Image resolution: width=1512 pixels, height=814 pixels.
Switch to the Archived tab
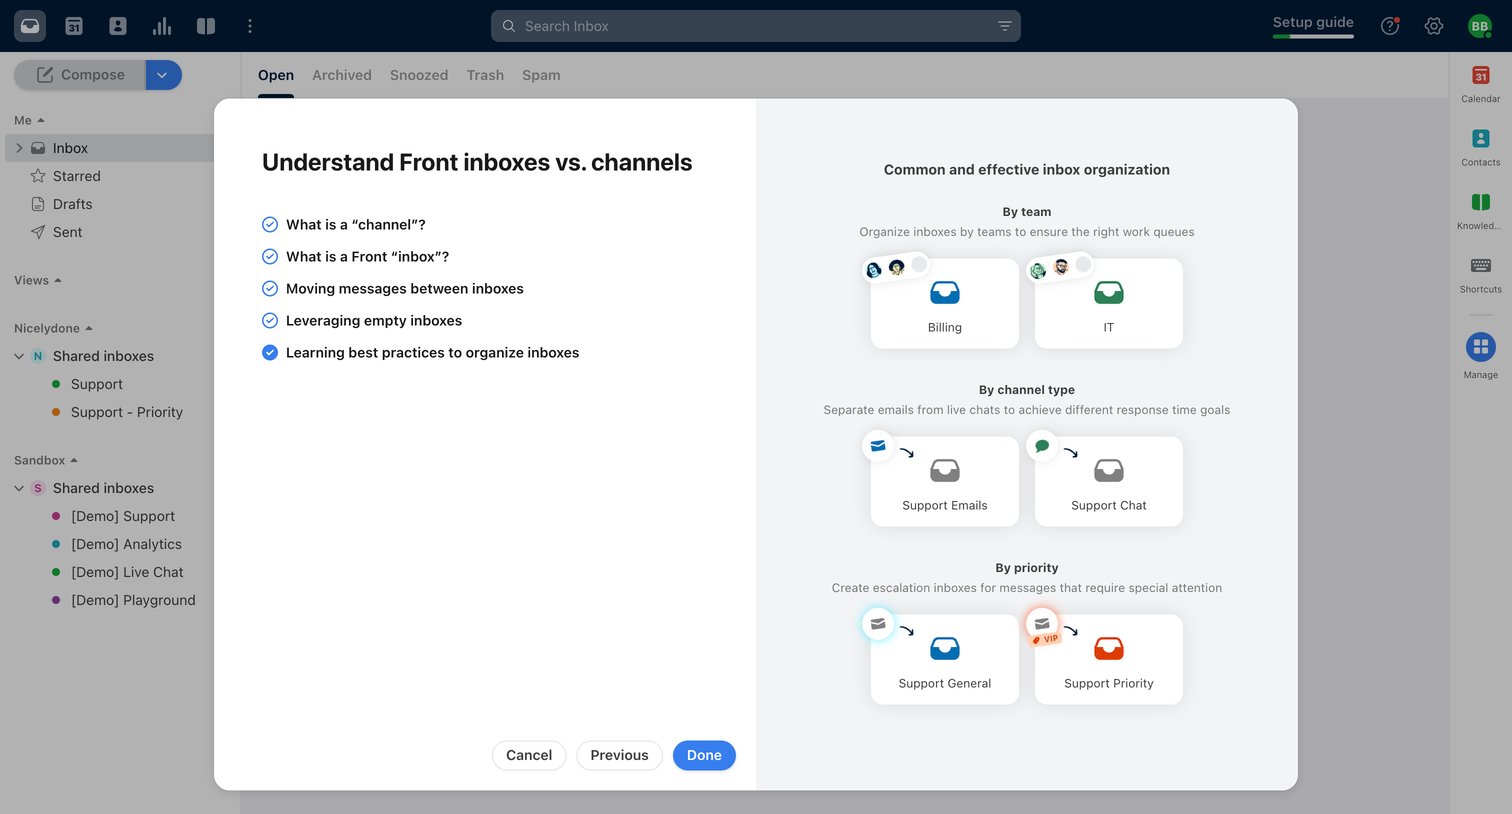(342, 75)
